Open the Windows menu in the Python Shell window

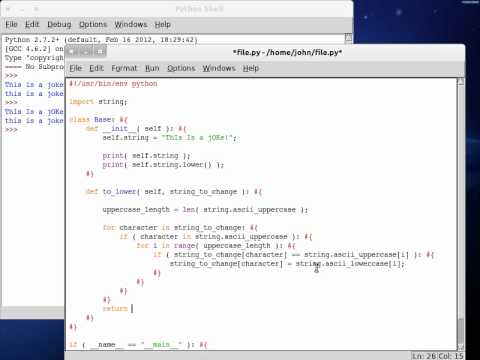point(131,25)
